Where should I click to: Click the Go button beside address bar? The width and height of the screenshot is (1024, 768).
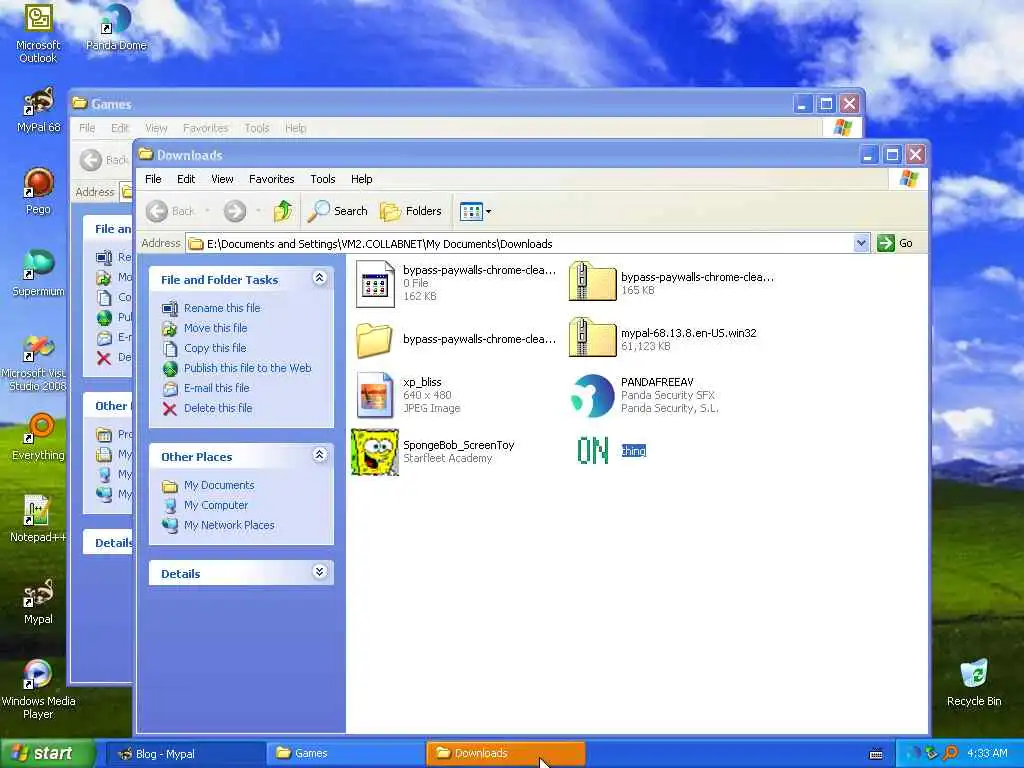coord(895,243)
